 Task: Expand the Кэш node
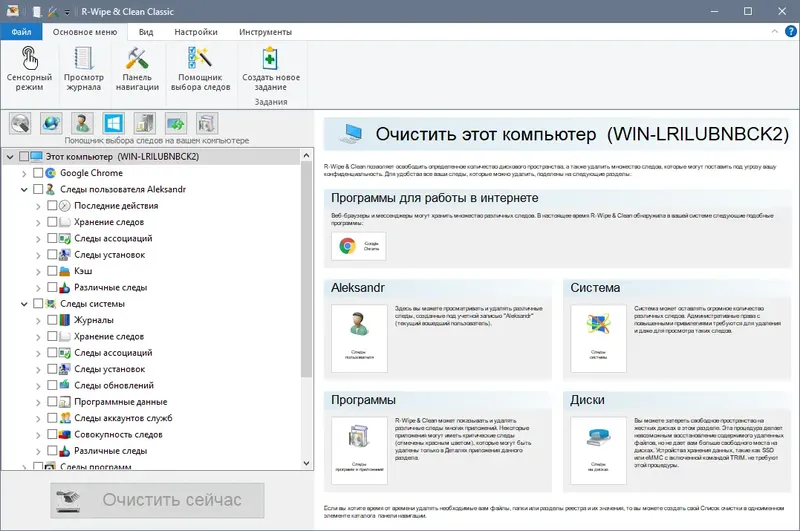(x=38, y=271)
